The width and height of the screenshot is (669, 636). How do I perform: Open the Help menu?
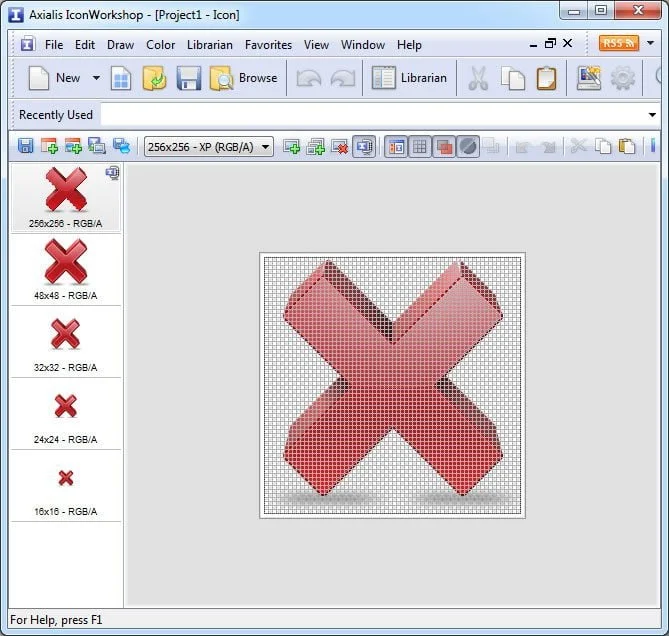[x=409, y=45]
